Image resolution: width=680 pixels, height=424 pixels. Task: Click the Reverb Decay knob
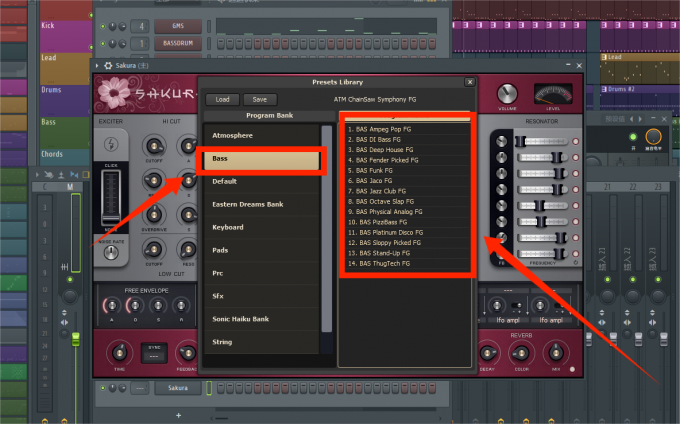(x=488, y=353)
